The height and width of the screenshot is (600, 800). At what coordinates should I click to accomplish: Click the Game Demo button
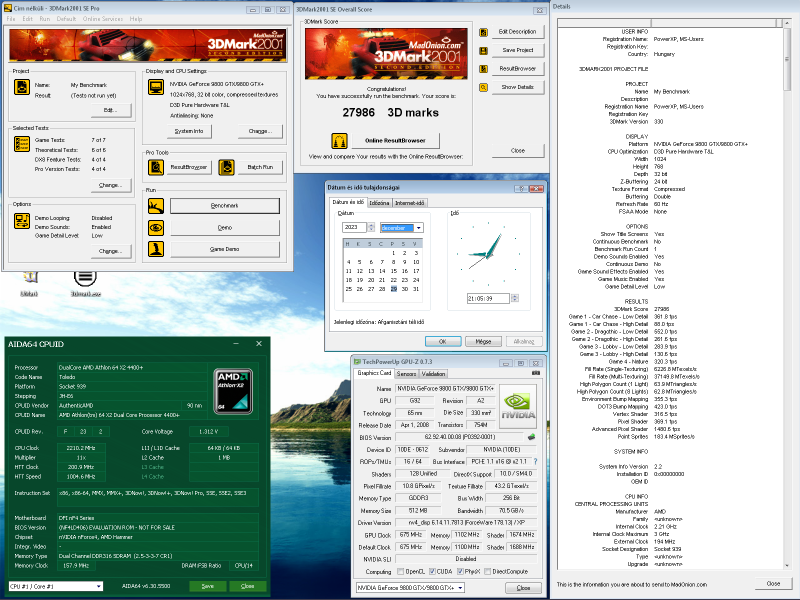tap(224, 249)
